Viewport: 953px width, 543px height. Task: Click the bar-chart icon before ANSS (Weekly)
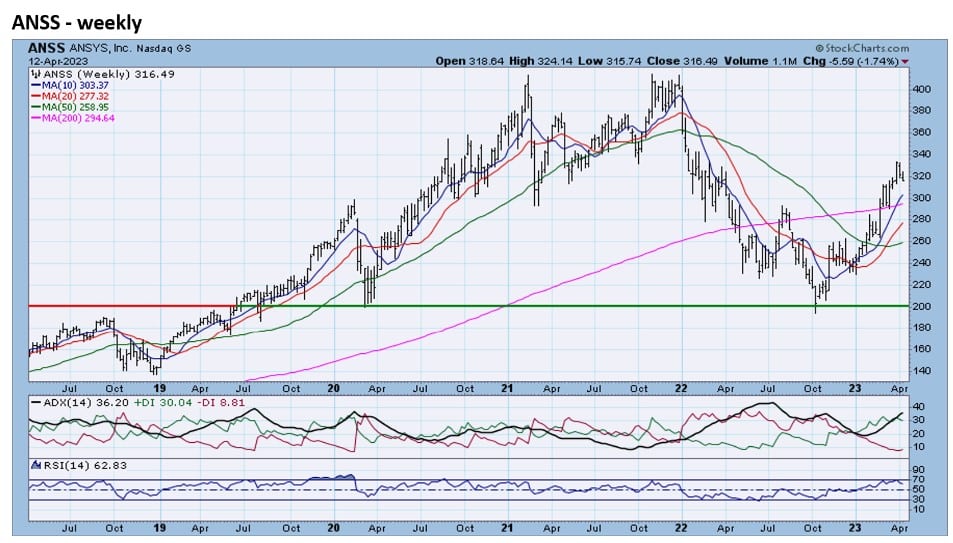pos(36,74)
